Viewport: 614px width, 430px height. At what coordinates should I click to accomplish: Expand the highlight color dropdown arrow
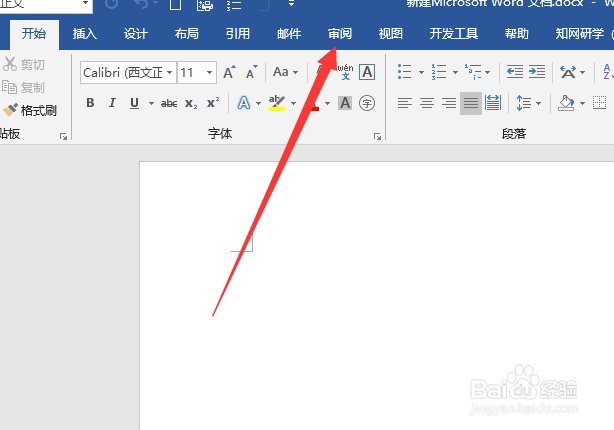(293, 104)
